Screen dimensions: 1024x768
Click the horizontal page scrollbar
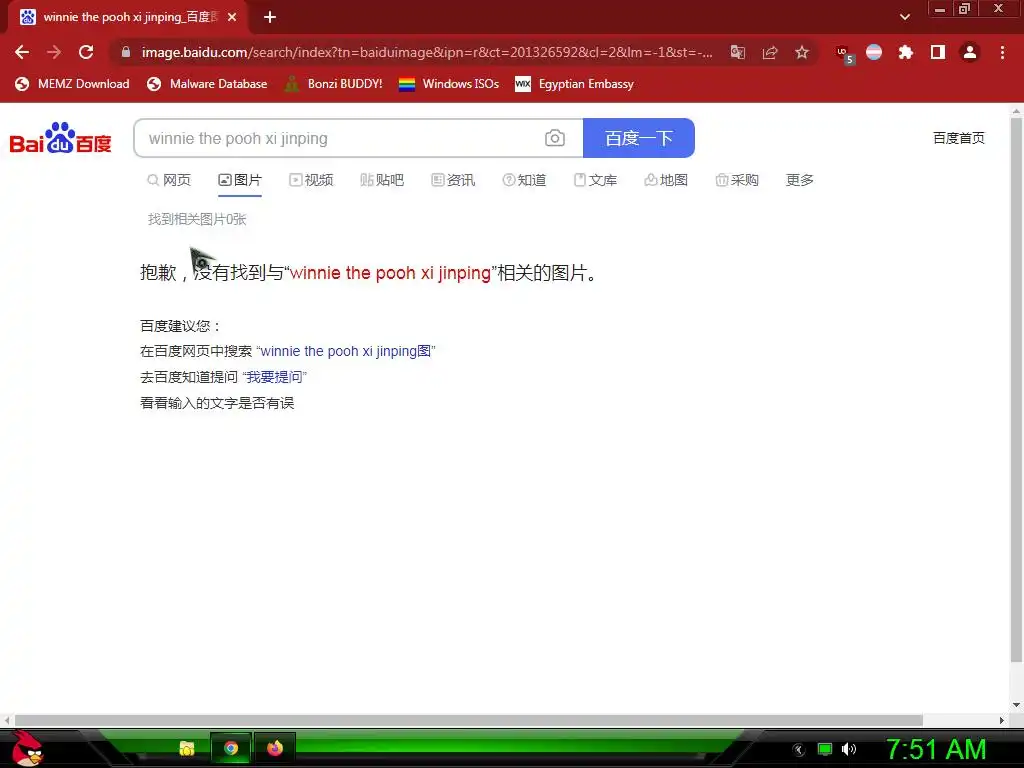click(468, 720)
